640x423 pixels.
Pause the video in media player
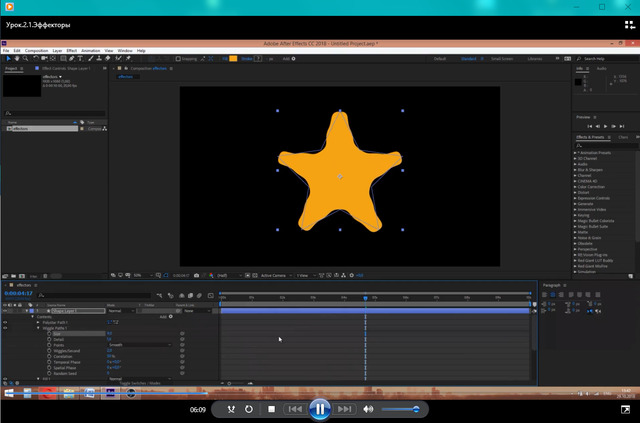coord(319,408)
